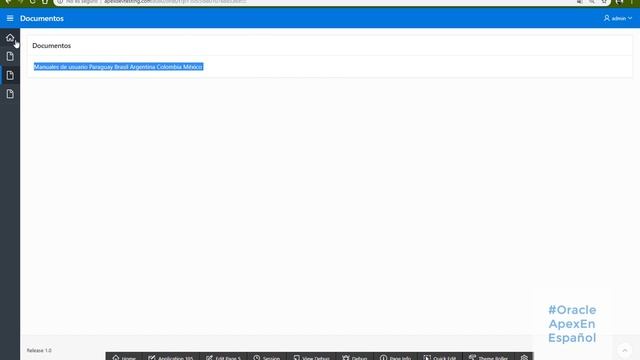Open Theme Roller in developer toolbar
640x360 pixels.
(x=489, y=357)
